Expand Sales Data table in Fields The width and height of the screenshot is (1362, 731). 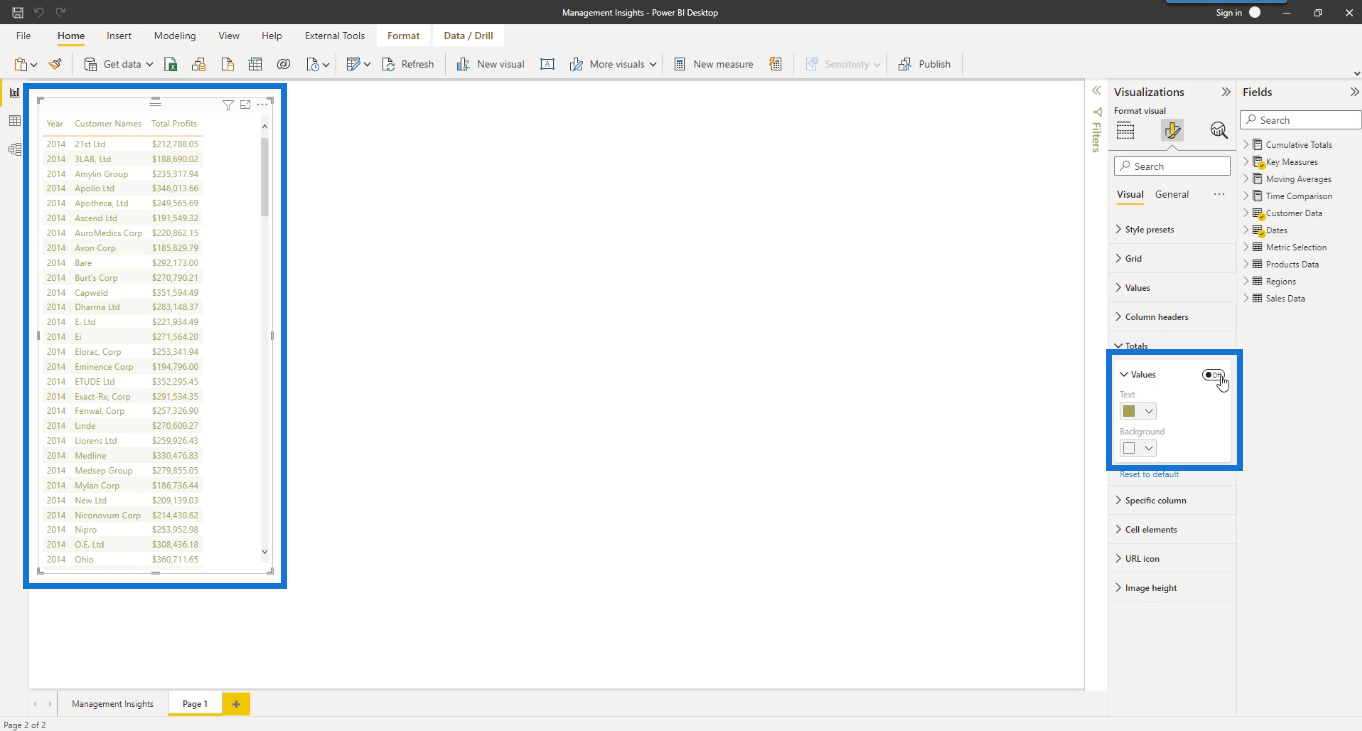click(x=1246, y=298)
